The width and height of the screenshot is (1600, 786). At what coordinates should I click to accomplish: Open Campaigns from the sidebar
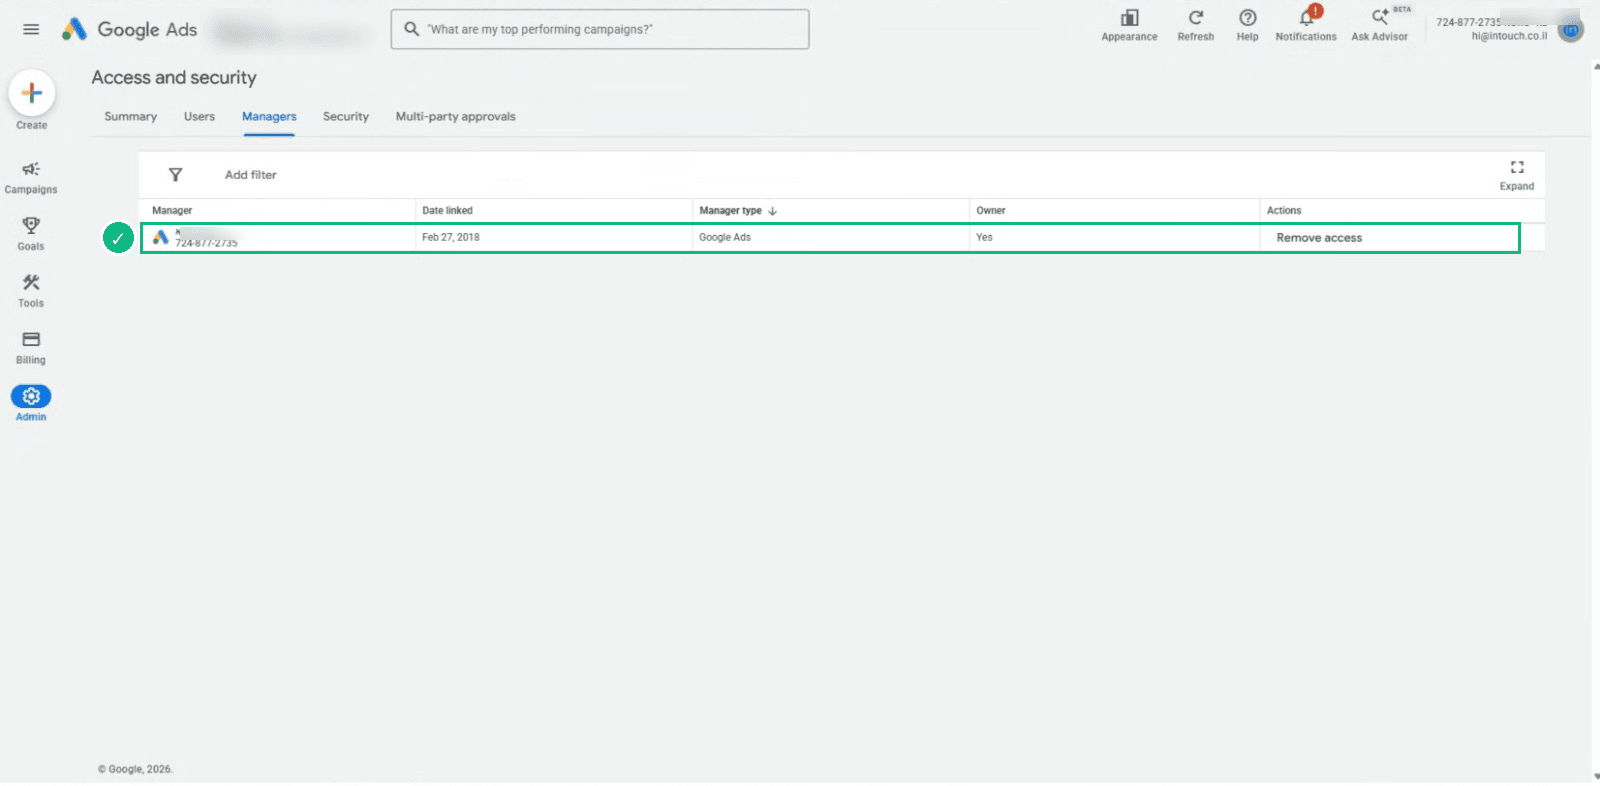[x=31, y=177]
